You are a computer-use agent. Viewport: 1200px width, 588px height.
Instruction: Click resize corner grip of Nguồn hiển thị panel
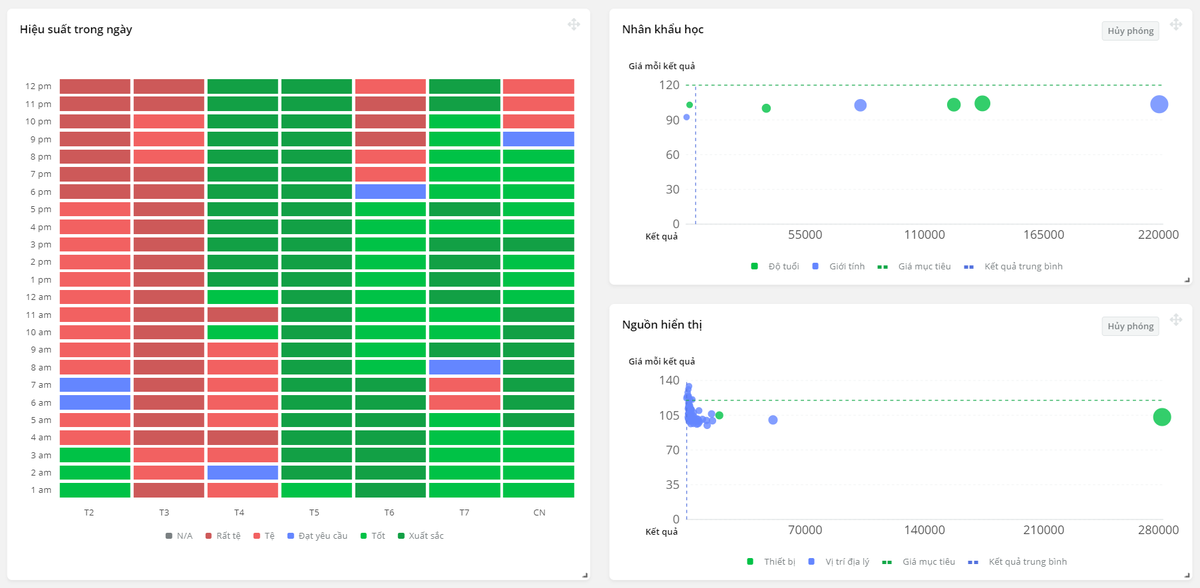coord(1187,575)
